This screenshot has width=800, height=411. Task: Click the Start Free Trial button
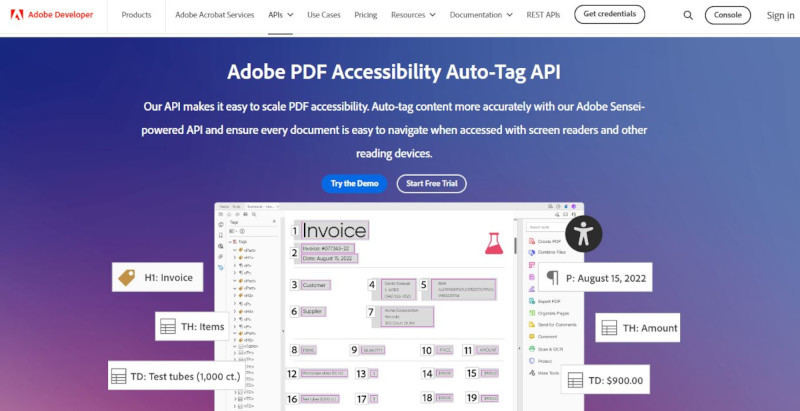tap(432, 184)
